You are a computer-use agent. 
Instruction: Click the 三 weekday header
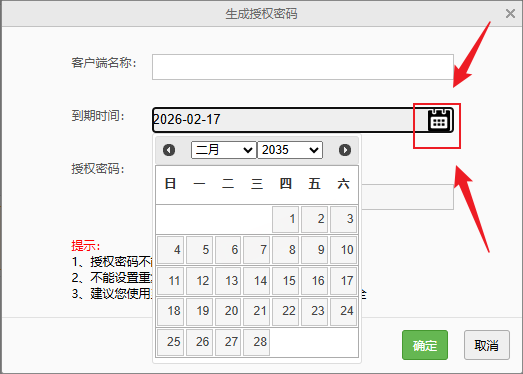coord(256,184)
